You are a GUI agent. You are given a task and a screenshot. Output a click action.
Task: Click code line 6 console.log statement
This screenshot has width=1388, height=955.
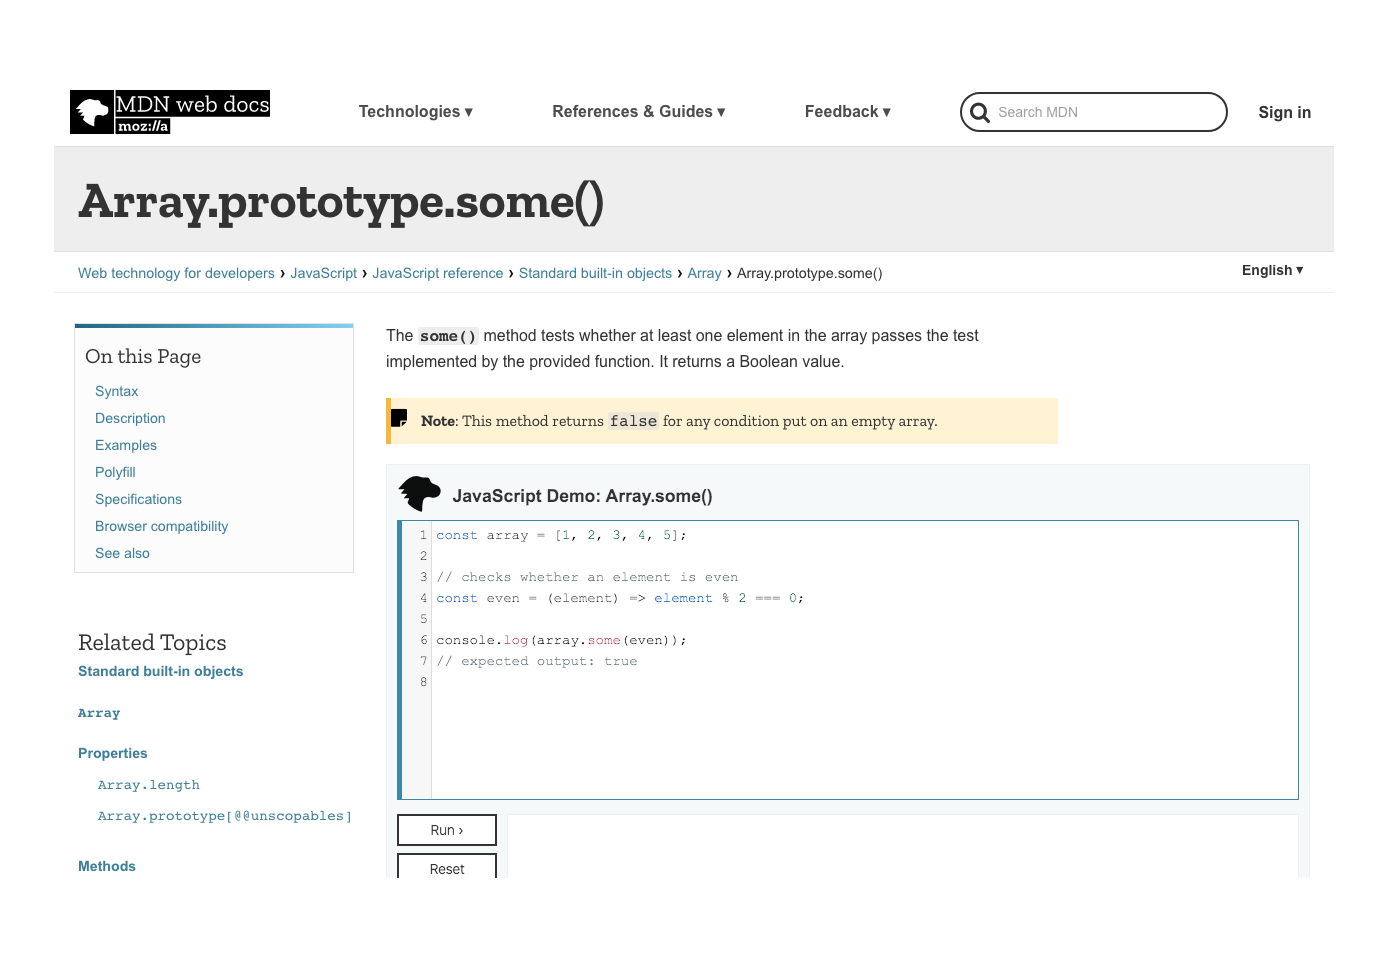coord(561,640)
